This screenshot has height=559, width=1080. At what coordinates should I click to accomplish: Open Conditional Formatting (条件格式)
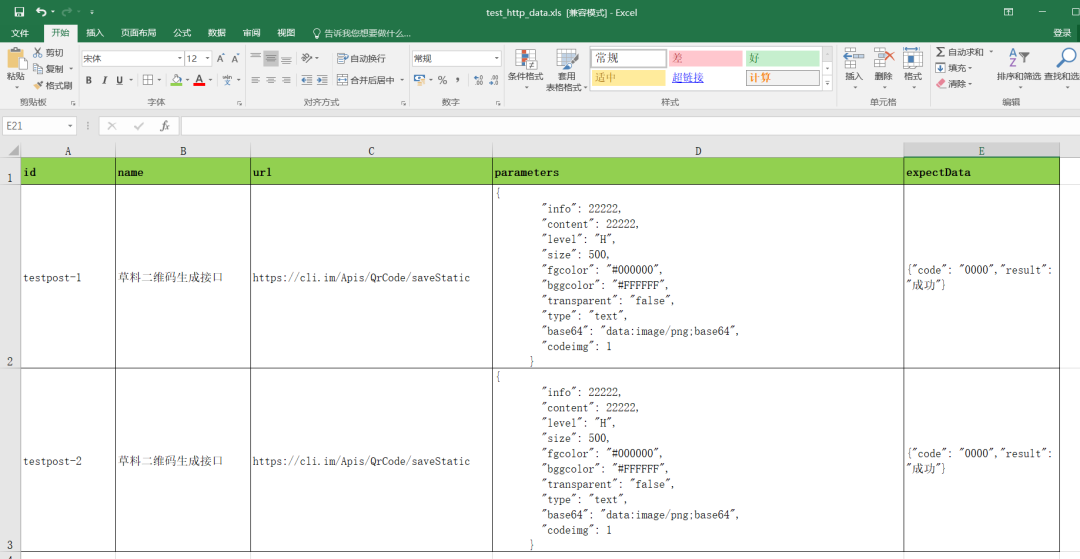click(526, 70)
